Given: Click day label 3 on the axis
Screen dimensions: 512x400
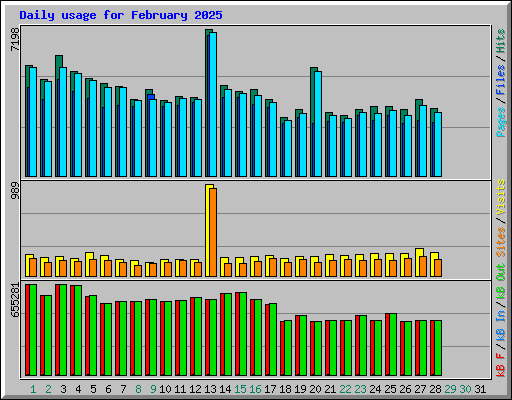Looking at the screenshot, I should point(63,389).
